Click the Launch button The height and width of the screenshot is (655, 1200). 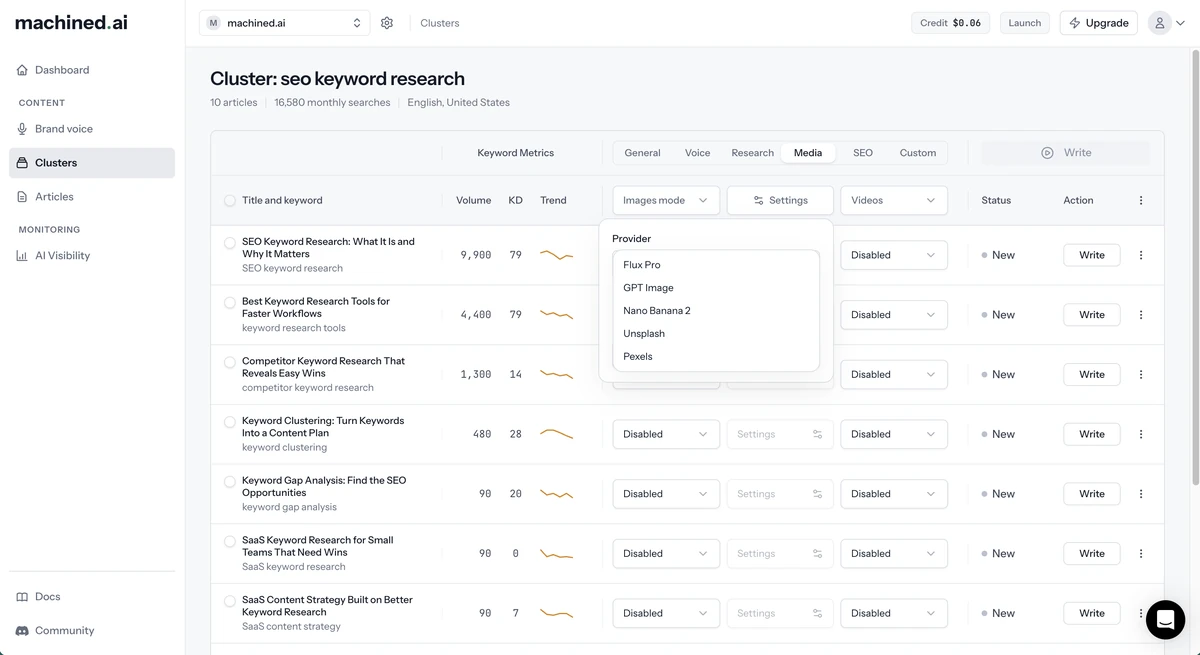1024,23
